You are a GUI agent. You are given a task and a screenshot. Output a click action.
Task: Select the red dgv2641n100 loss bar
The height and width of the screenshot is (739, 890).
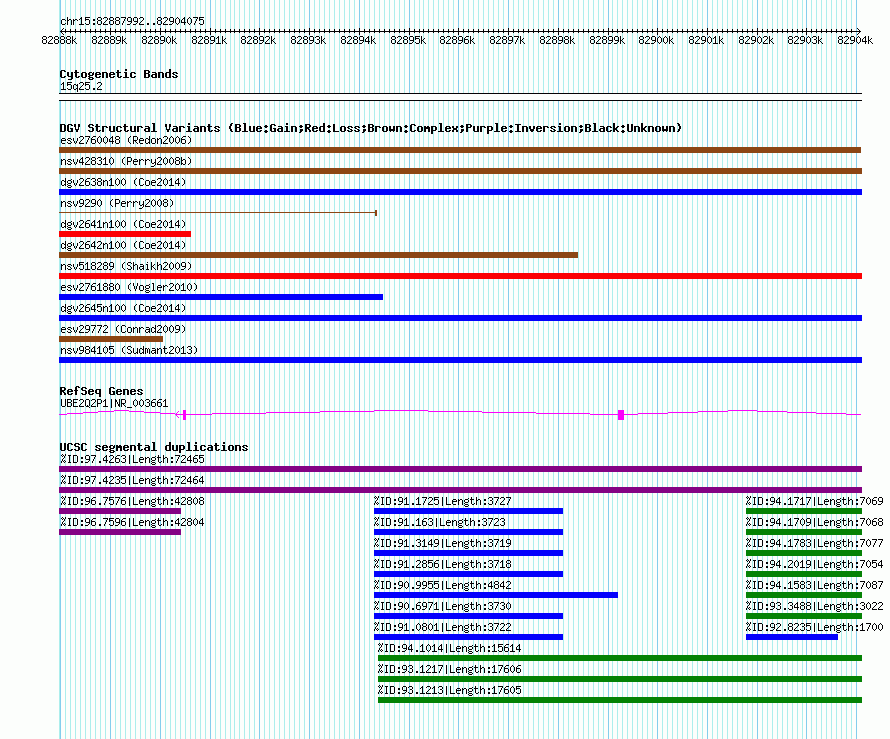pyautogui.click(x=125, y=234)
